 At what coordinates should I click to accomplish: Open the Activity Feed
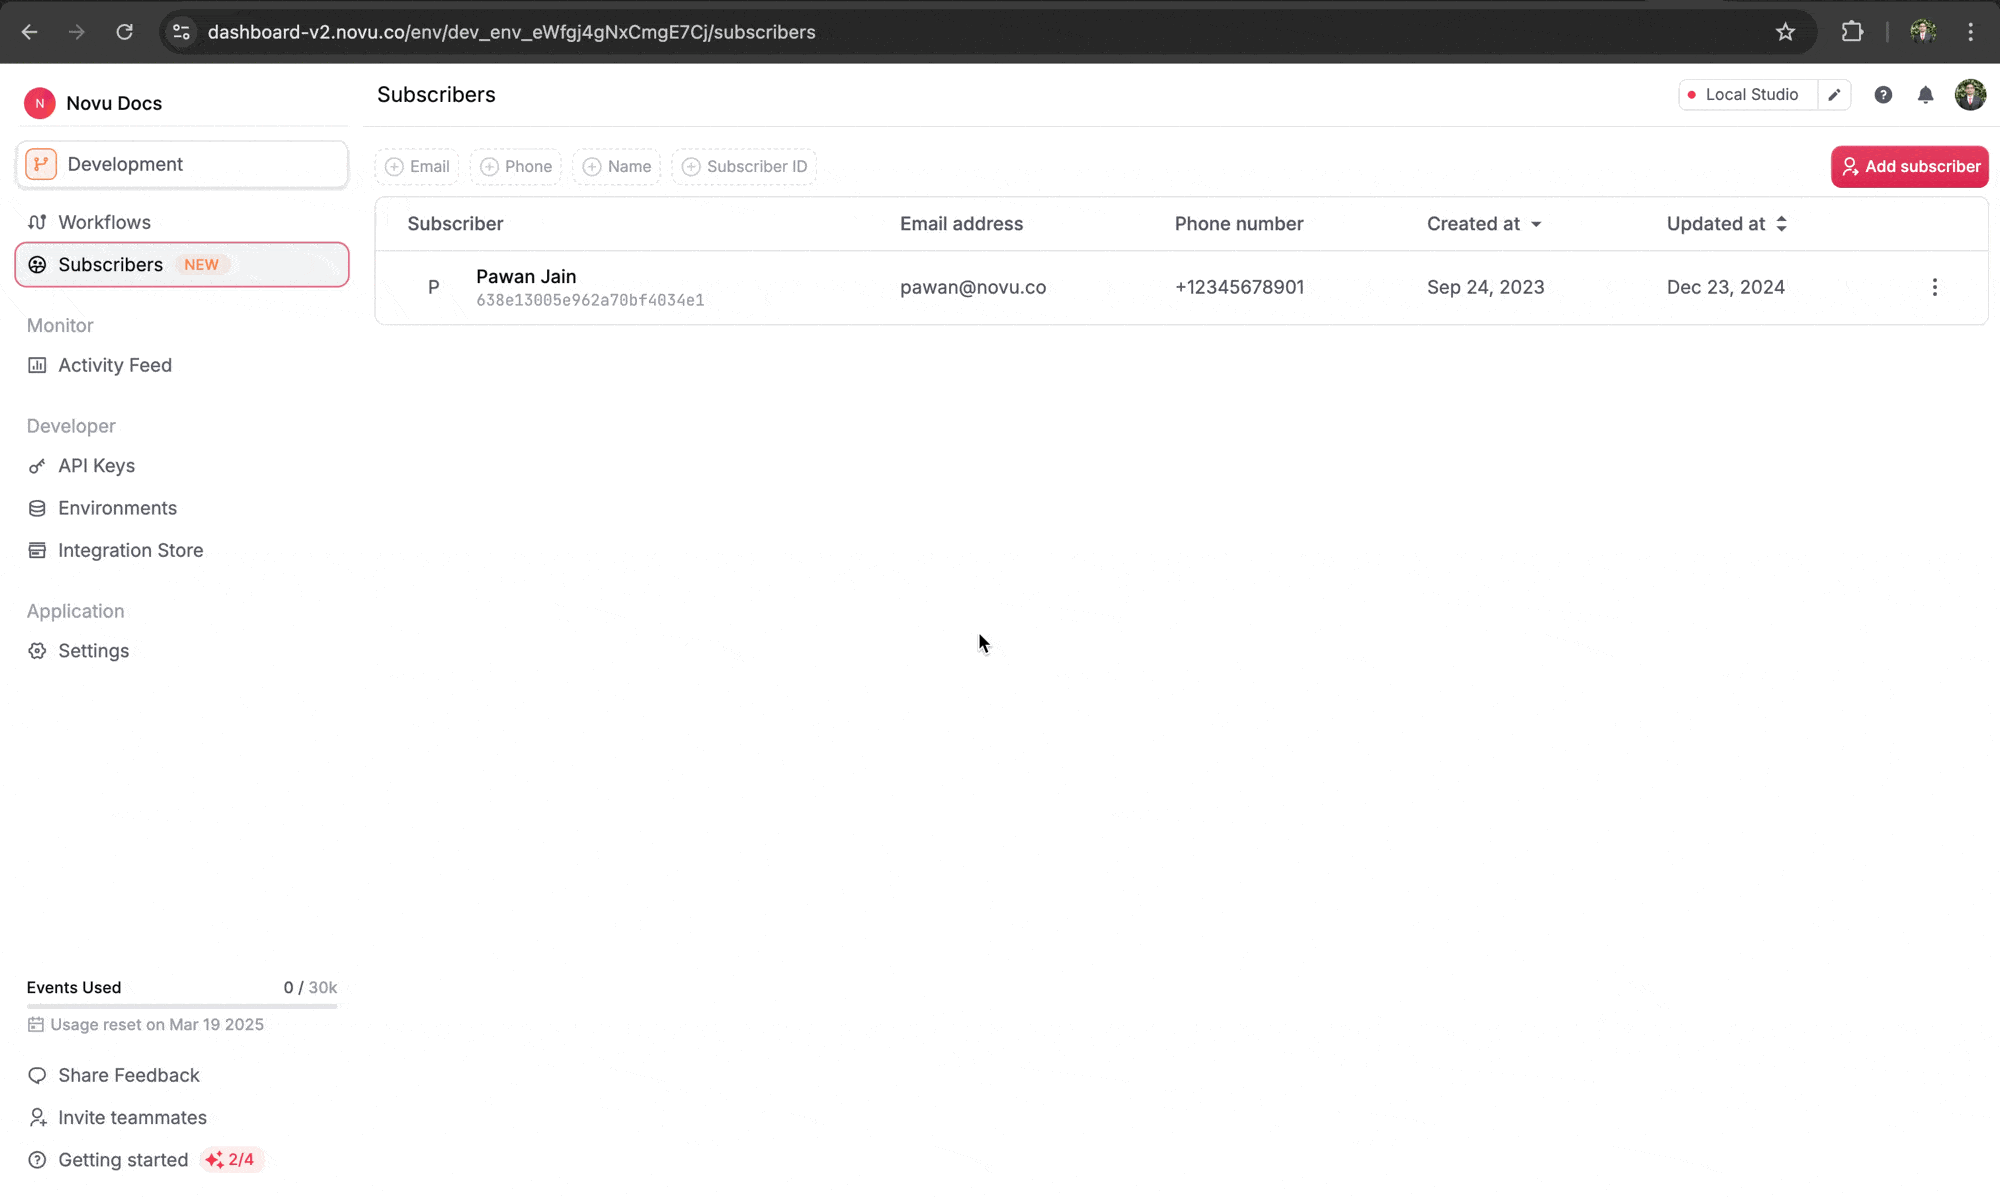click(114, 365)
